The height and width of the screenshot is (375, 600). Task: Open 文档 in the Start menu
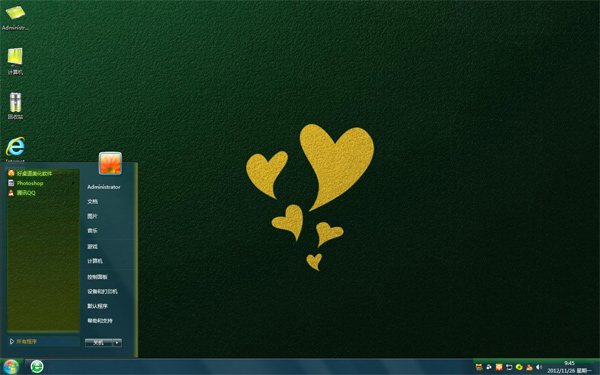tap(92, 201)
